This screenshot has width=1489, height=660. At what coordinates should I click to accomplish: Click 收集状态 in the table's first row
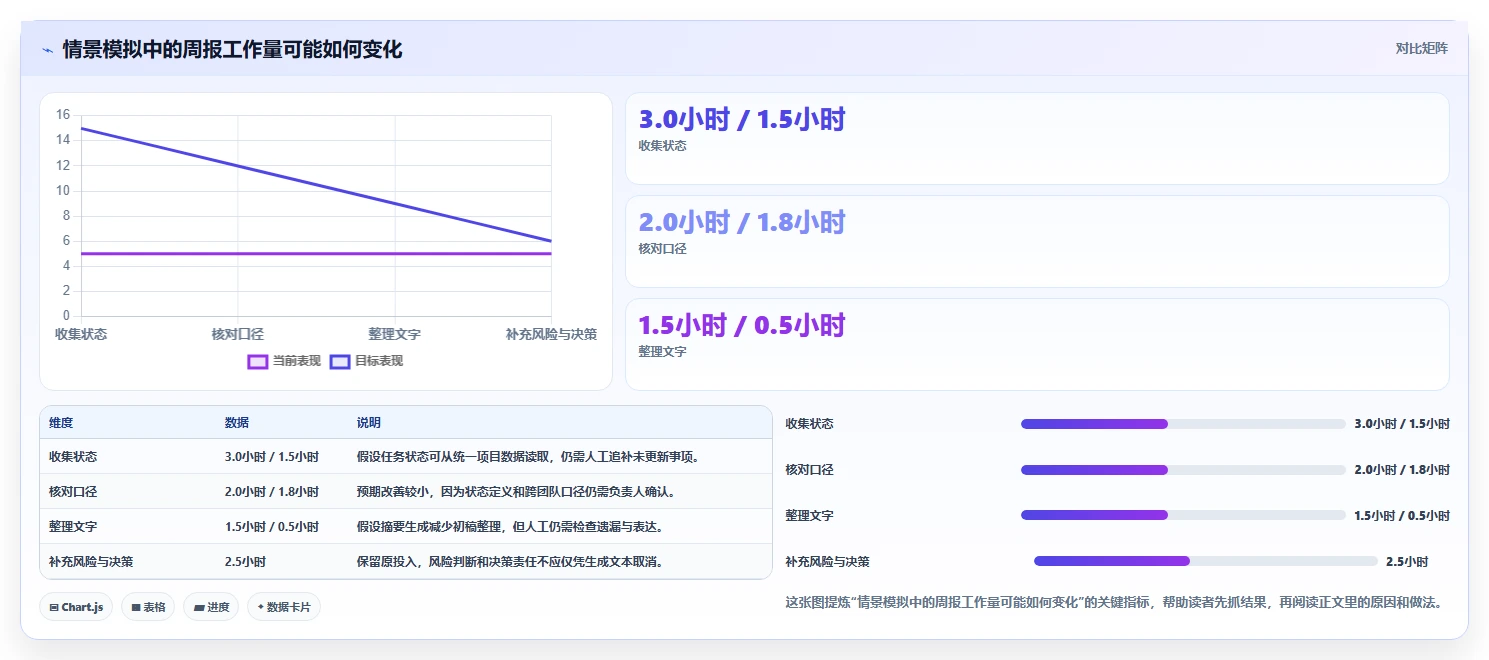[x=73, y=457]
